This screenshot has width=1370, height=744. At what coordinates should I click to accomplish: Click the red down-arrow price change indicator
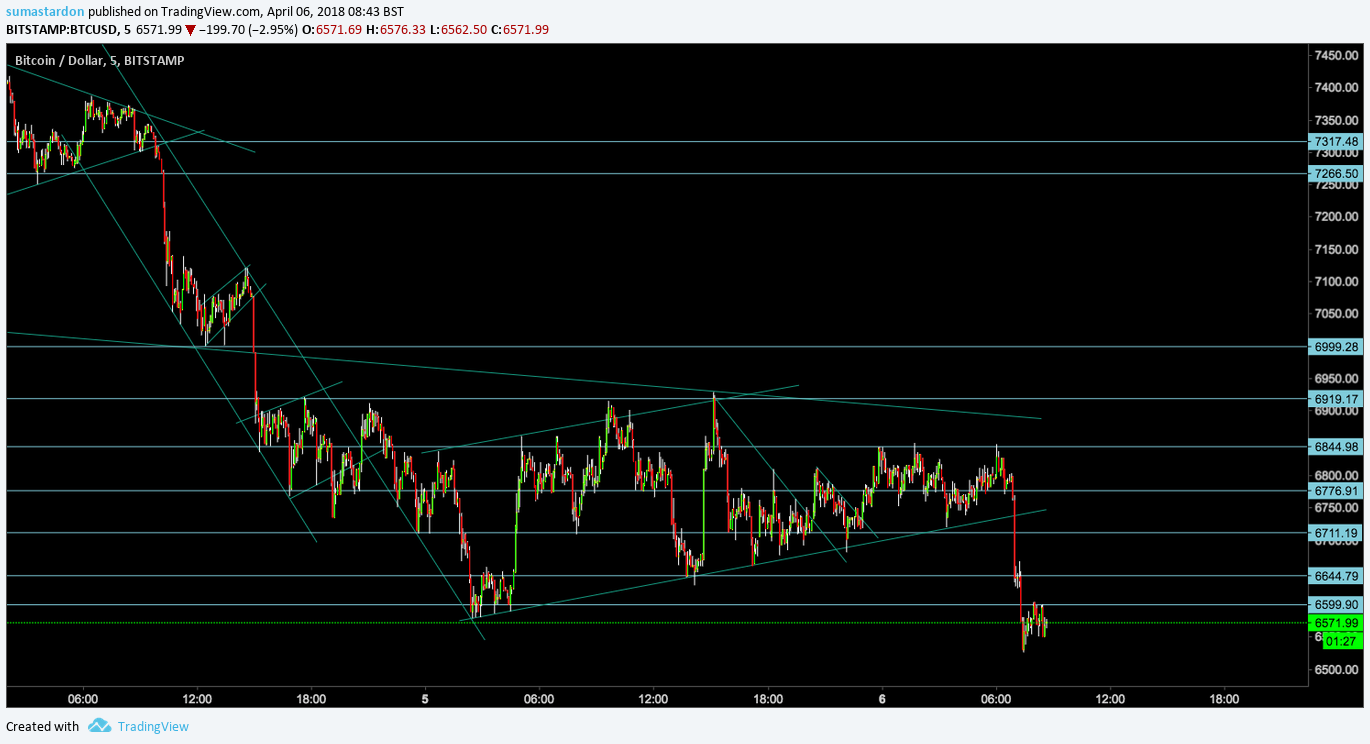pos(190,30)
